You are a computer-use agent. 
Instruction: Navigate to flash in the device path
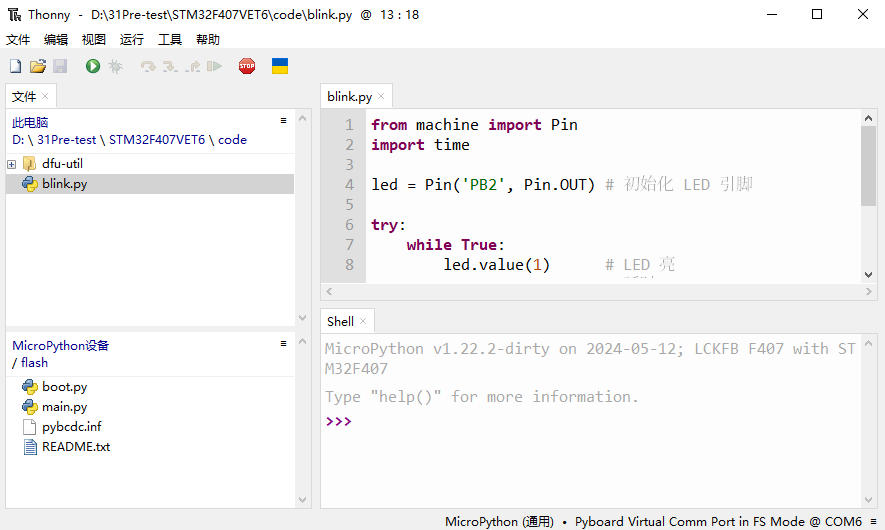pos(34,363)
